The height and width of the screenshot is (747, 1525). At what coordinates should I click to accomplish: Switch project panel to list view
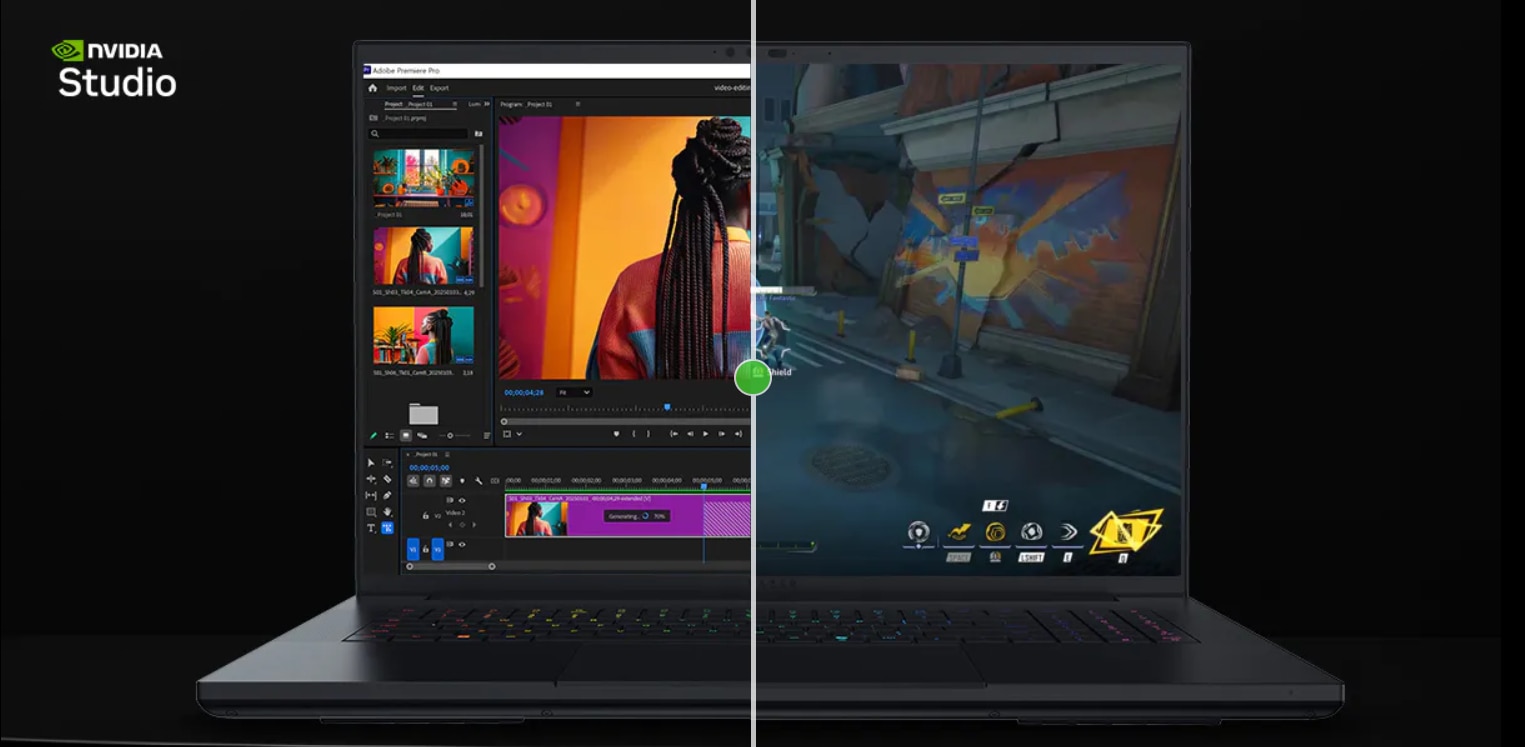coord(389,436)
